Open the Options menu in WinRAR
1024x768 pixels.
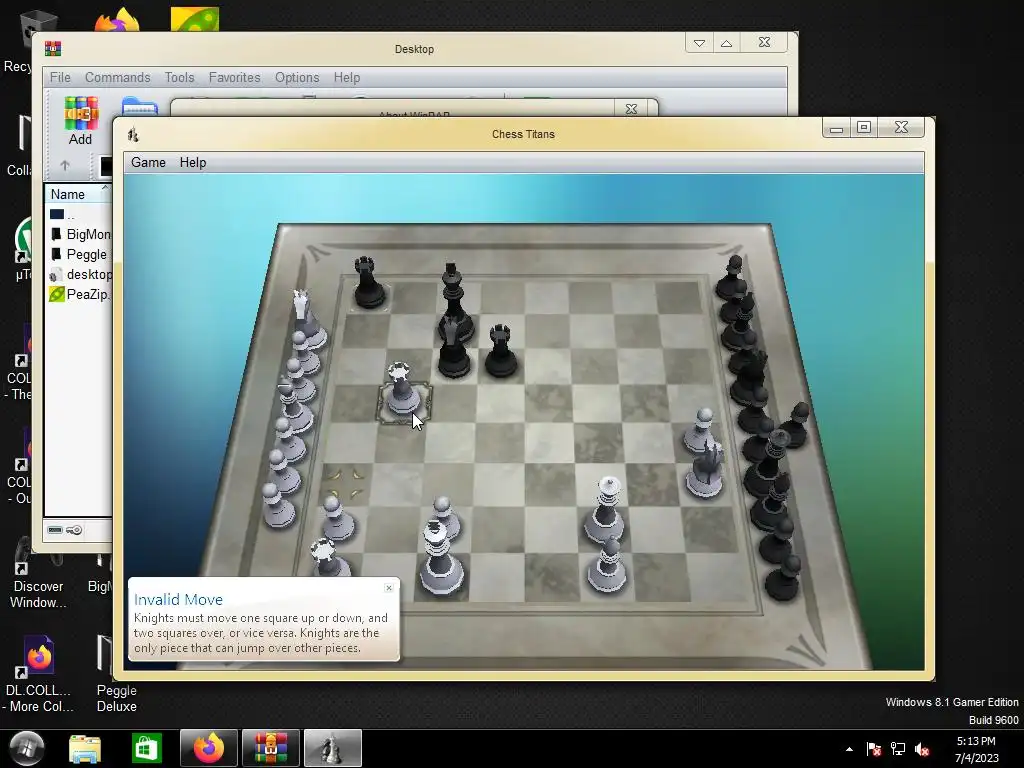[297, 78]
